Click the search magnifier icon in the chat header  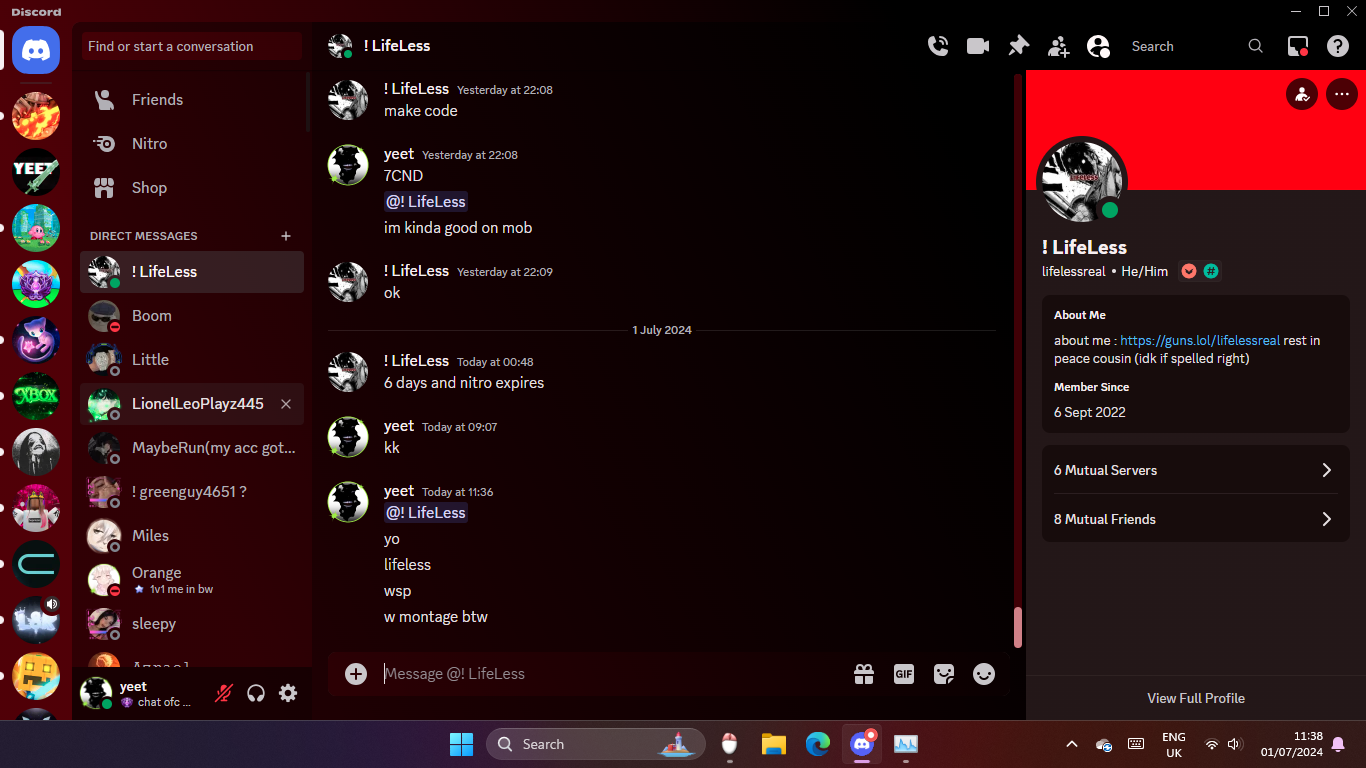pyautogui.click(x=1256, y=46)
